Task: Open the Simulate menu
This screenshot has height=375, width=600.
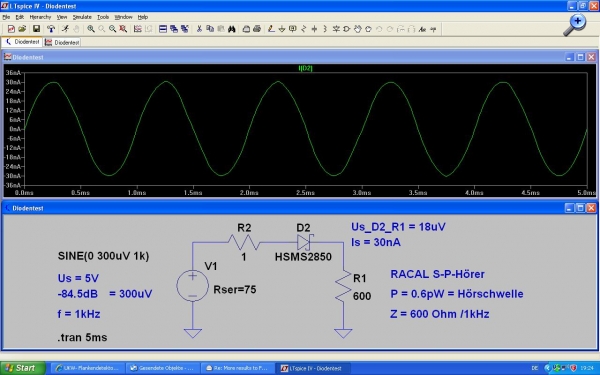Action: point(82,17)
